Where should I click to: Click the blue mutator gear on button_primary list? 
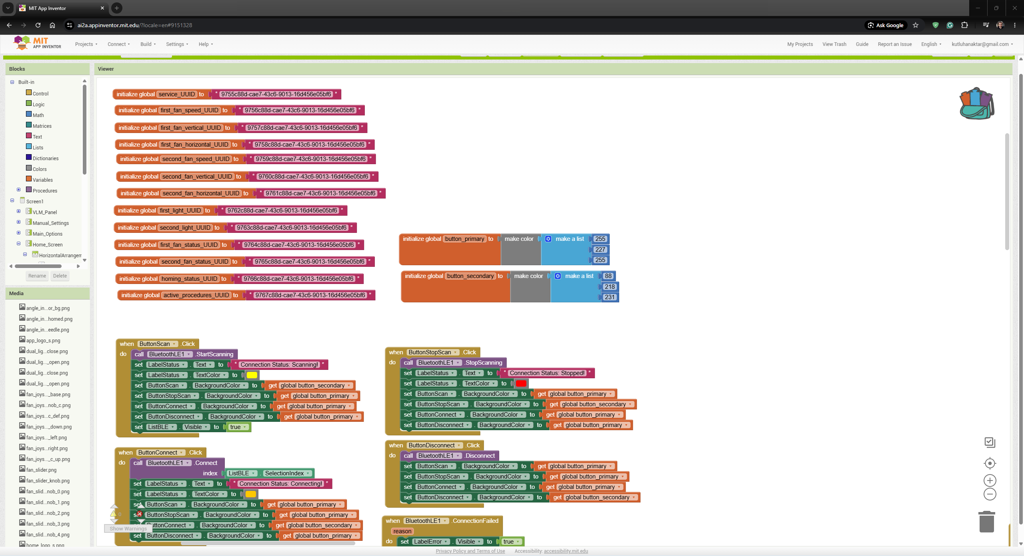tap(548, 239)
